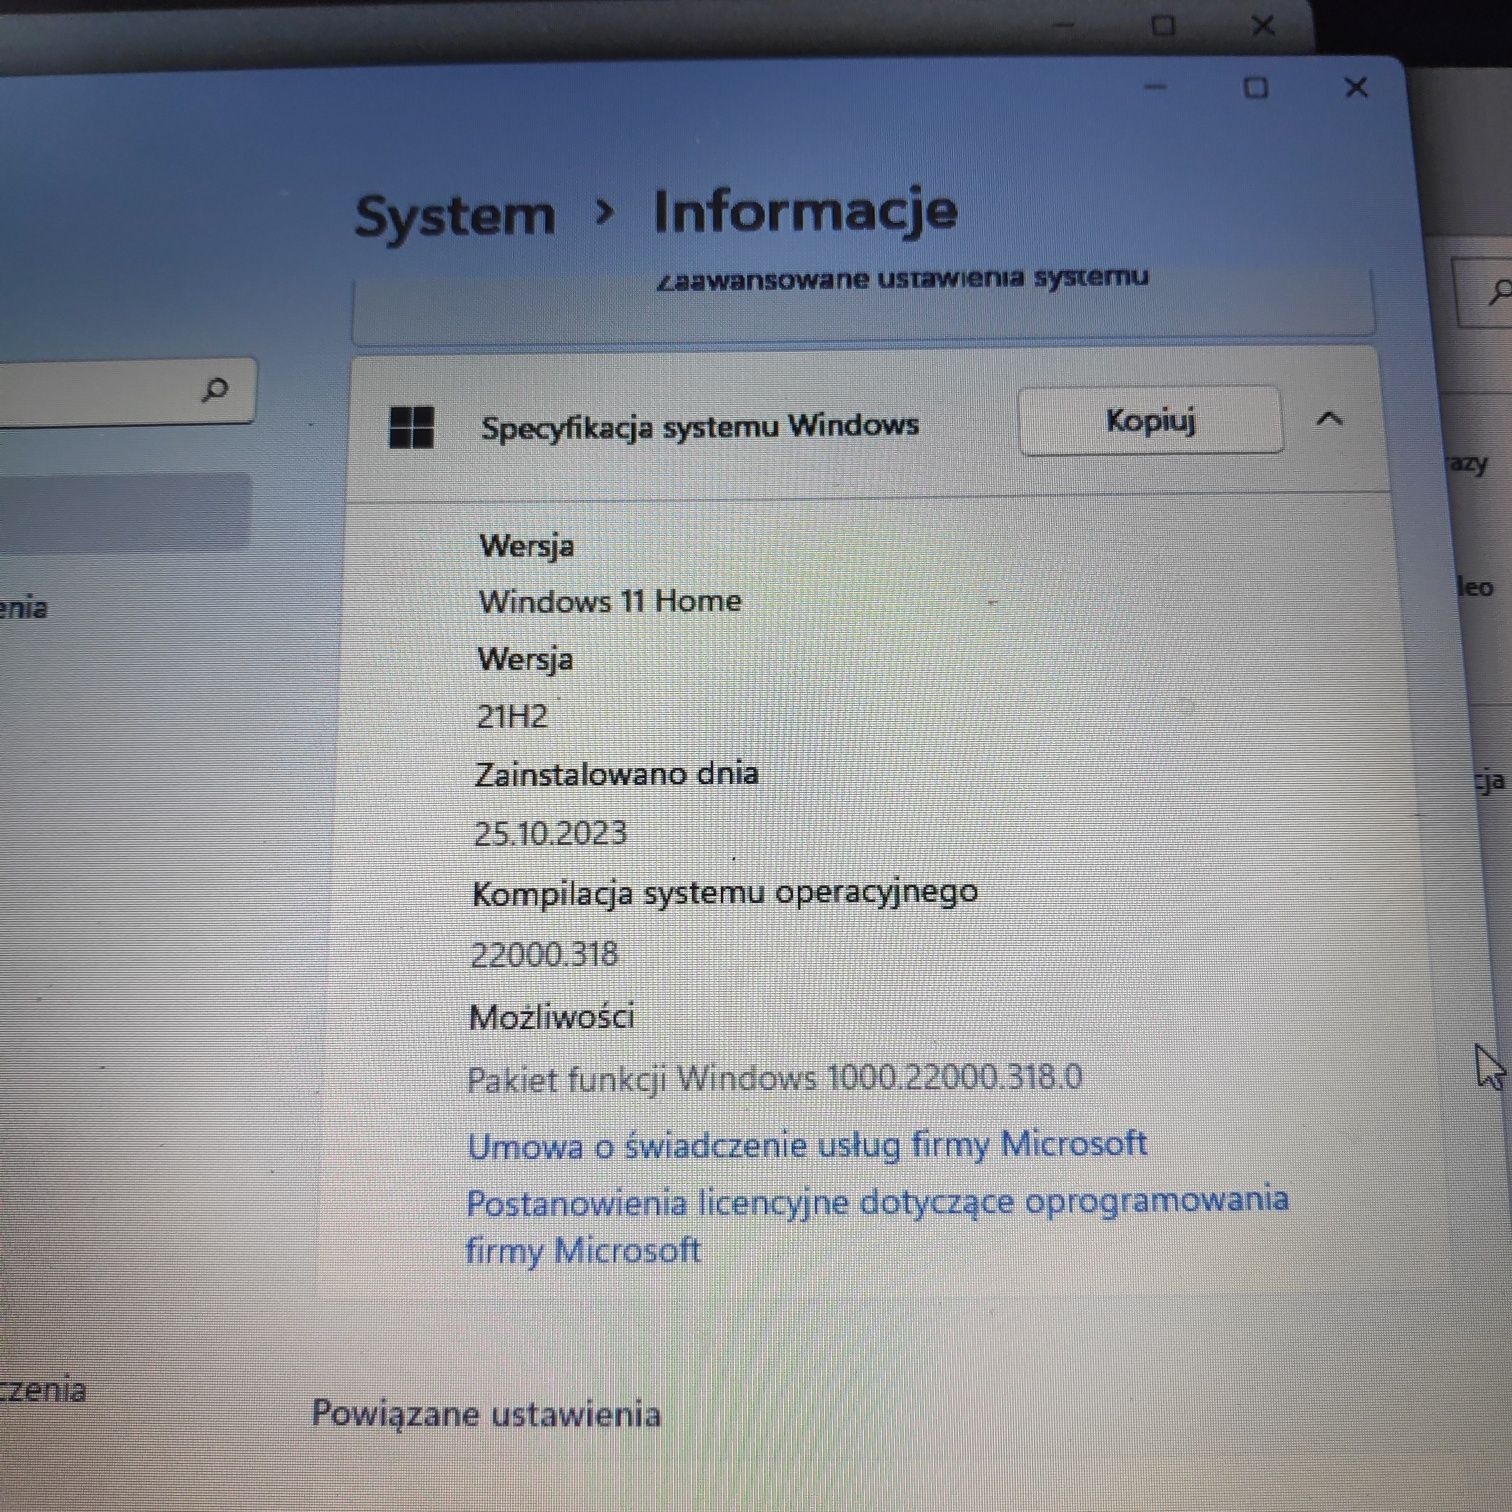Image resolution: width=1512 pixels, height=1512 pixels.
Task: Select the Windows 11 Home edition text
Action: coord(610,601)
